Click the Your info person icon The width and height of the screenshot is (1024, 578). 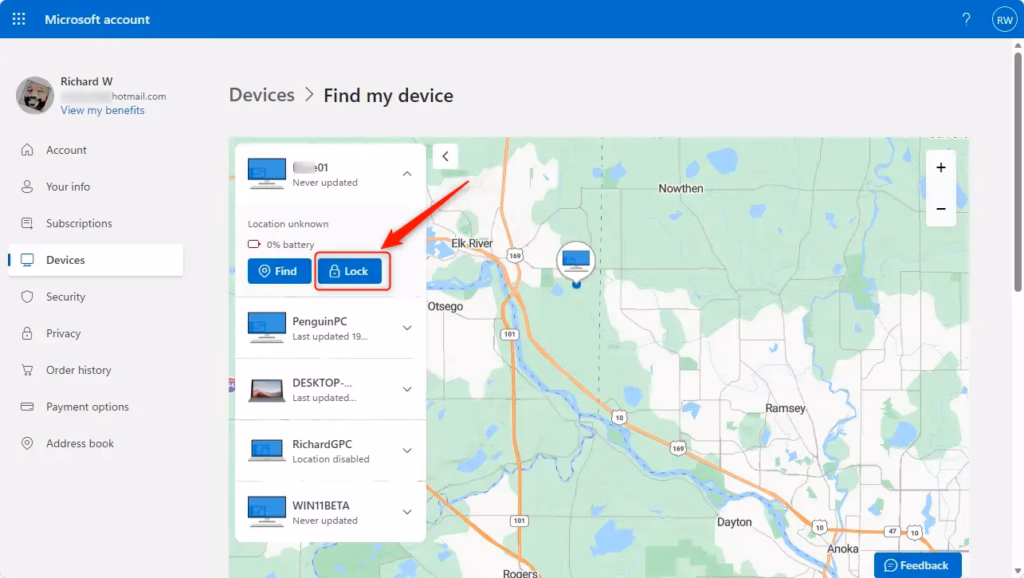27,187
